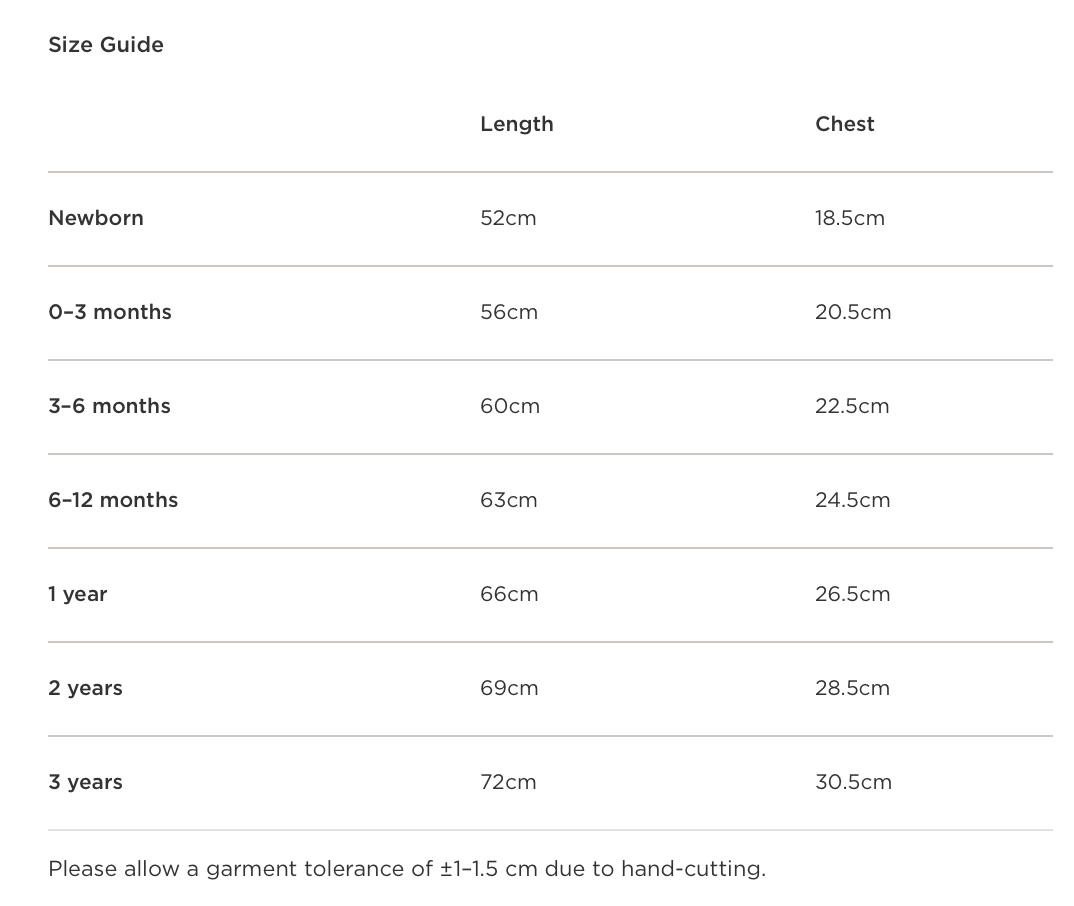Click the 2 years row label
The width and height of the screenshot is (1074, 906).
(85, 688)
